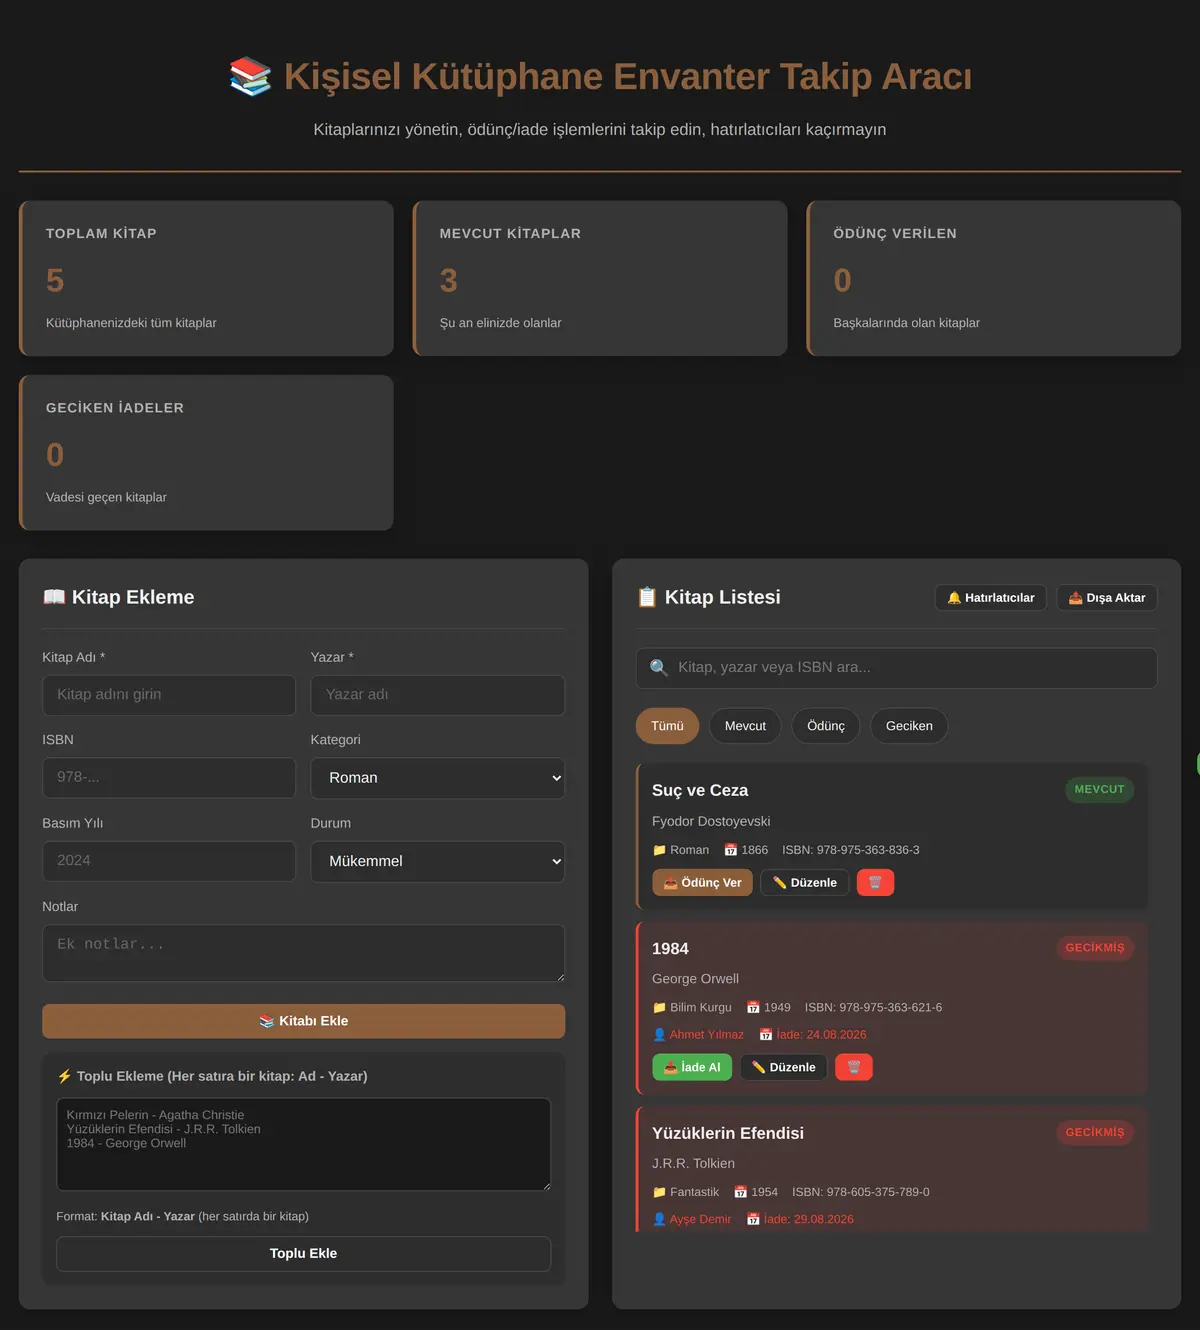Click the books logo icon in header
The height and width of the screenshot is (1330, 1200).
tap(250, 77)
